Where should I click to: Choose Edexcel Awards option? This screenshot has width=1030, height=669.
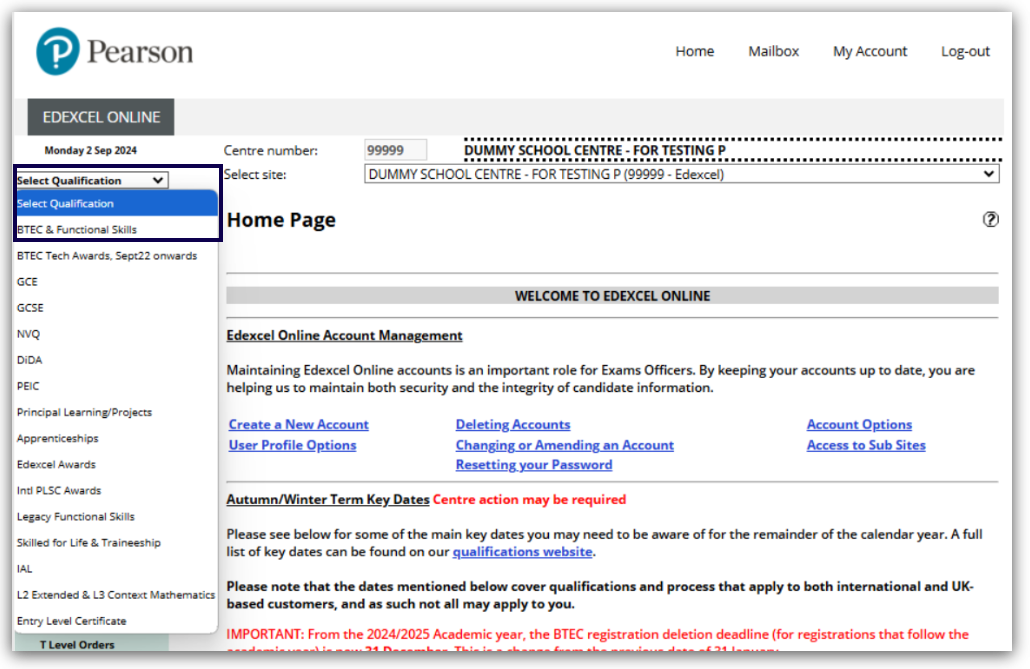(x=117, y=465)
